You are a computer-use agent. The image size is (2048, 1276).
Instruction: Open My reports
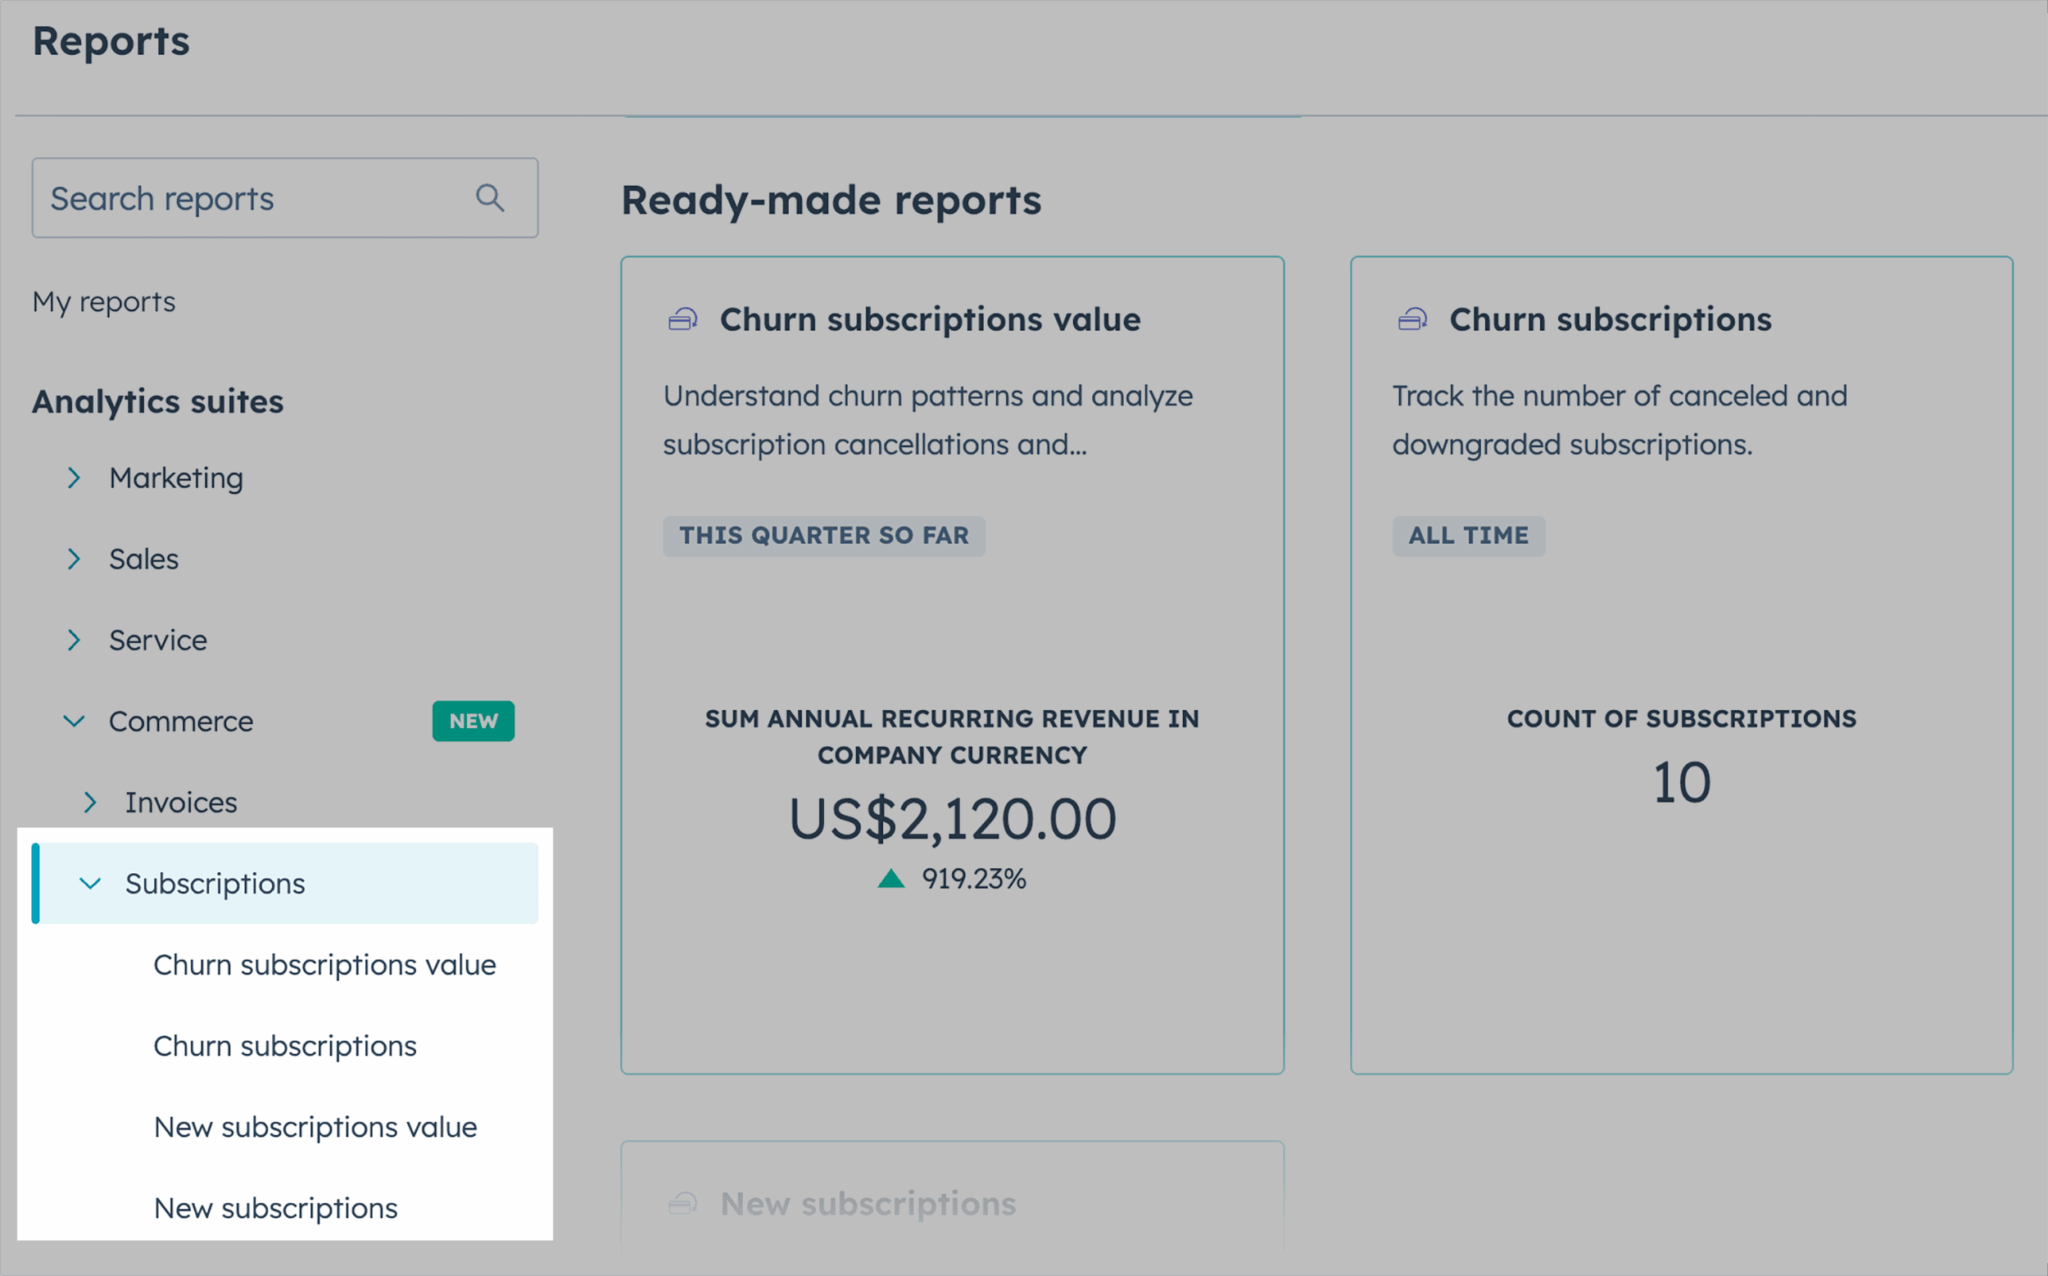[103, 301]
